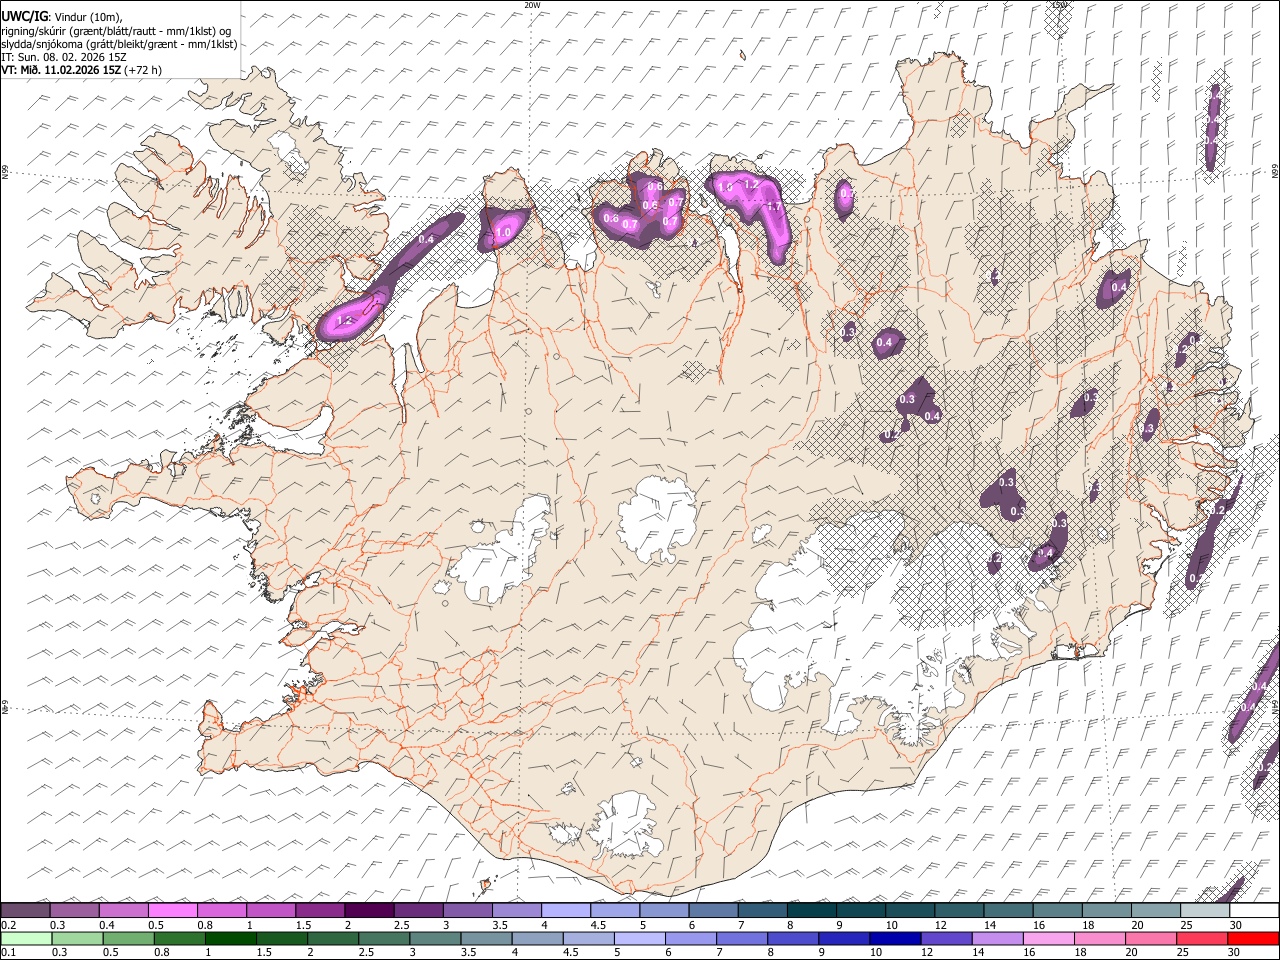Click the '0.1' label under the lower color bar
This screenshot has width=1280, height=960.
point(8,953)
